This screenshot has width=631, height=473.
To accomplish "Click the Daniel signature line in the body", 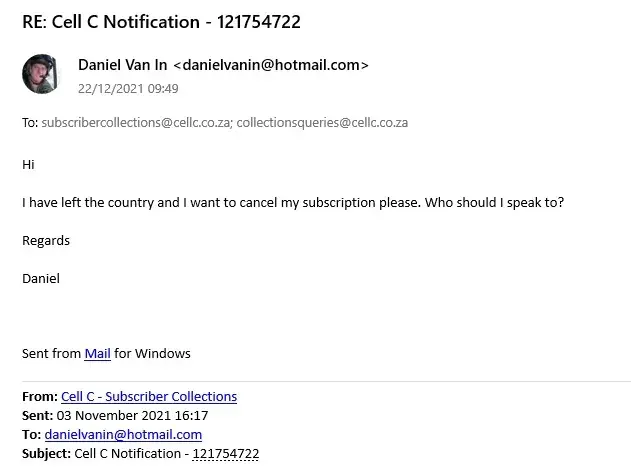I will (41, 278).
